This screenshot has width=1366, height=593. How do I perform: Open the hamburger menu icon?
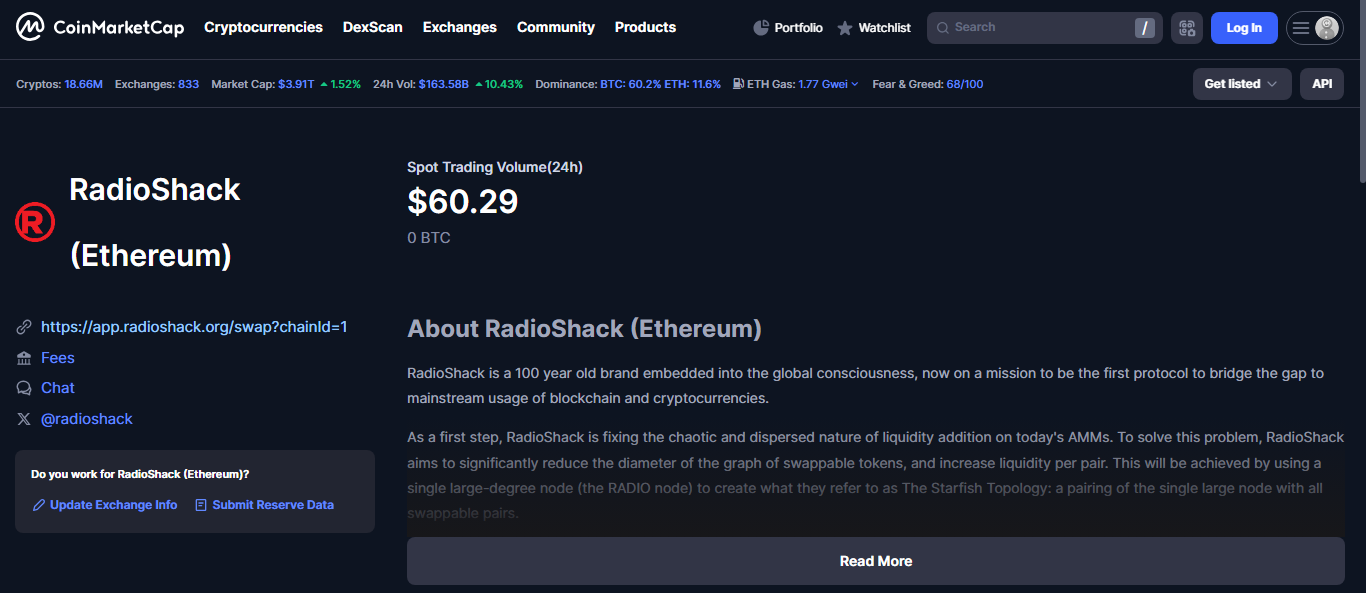(x=1301, y=28)
